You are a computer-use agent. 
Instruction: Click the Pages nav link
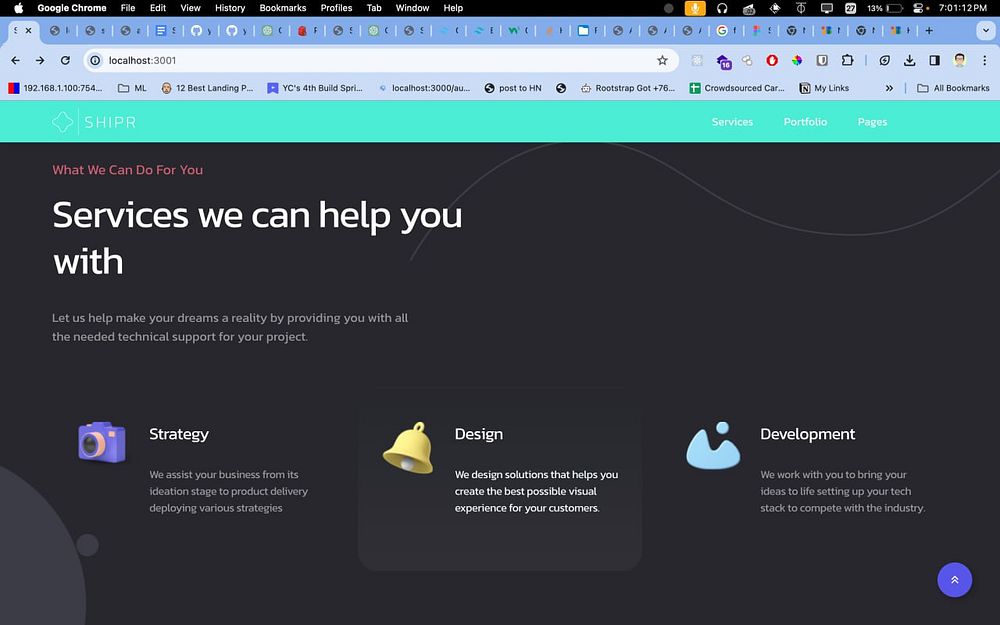click(872, 122)
